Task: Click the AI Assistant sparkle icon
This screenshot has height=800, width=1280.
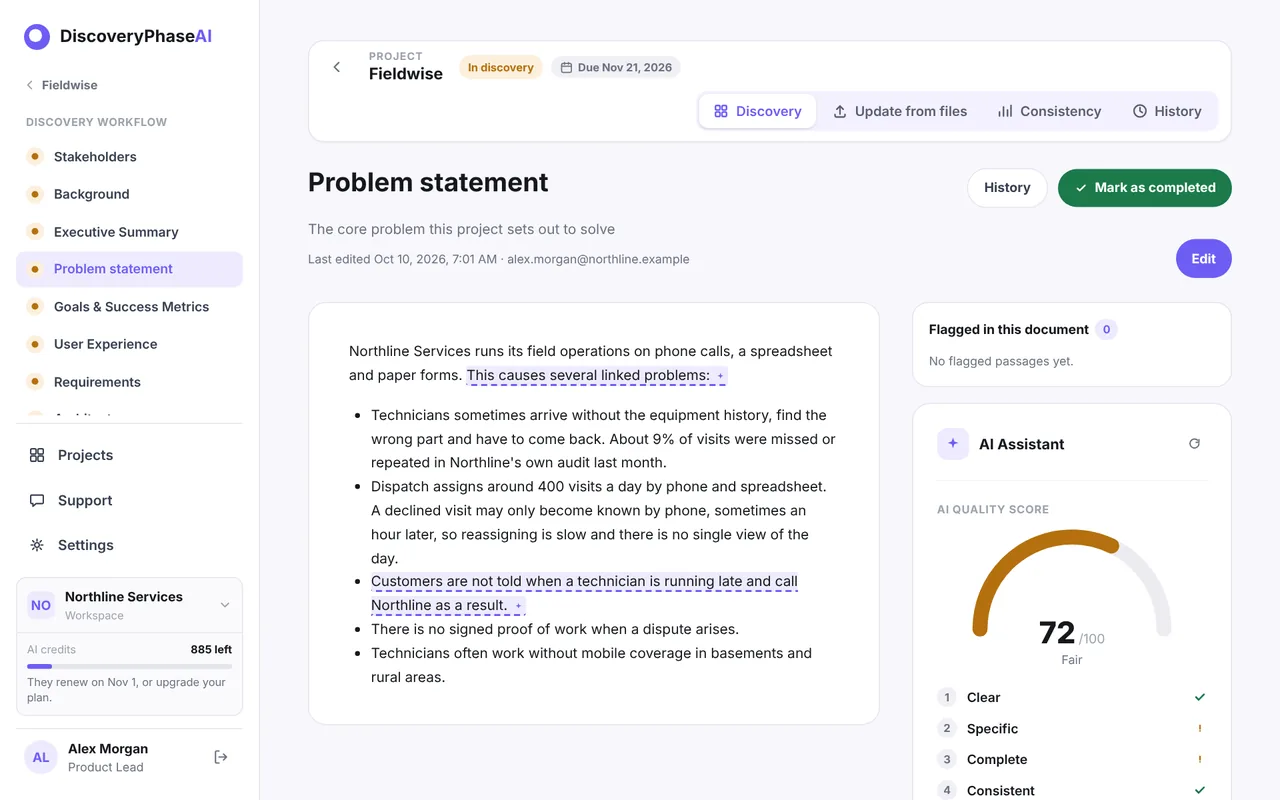Action: click(x=953, y=443)
